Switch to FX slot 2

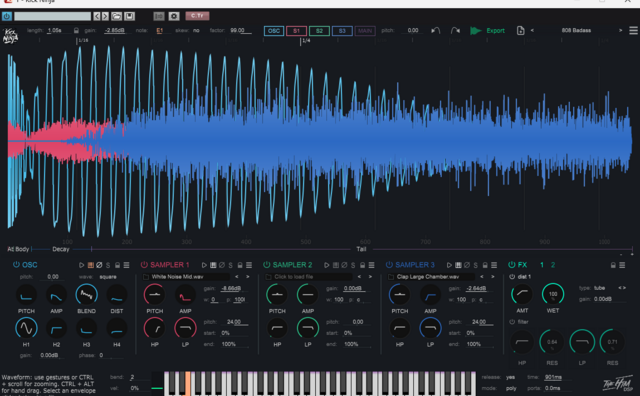tap(553, 265)
